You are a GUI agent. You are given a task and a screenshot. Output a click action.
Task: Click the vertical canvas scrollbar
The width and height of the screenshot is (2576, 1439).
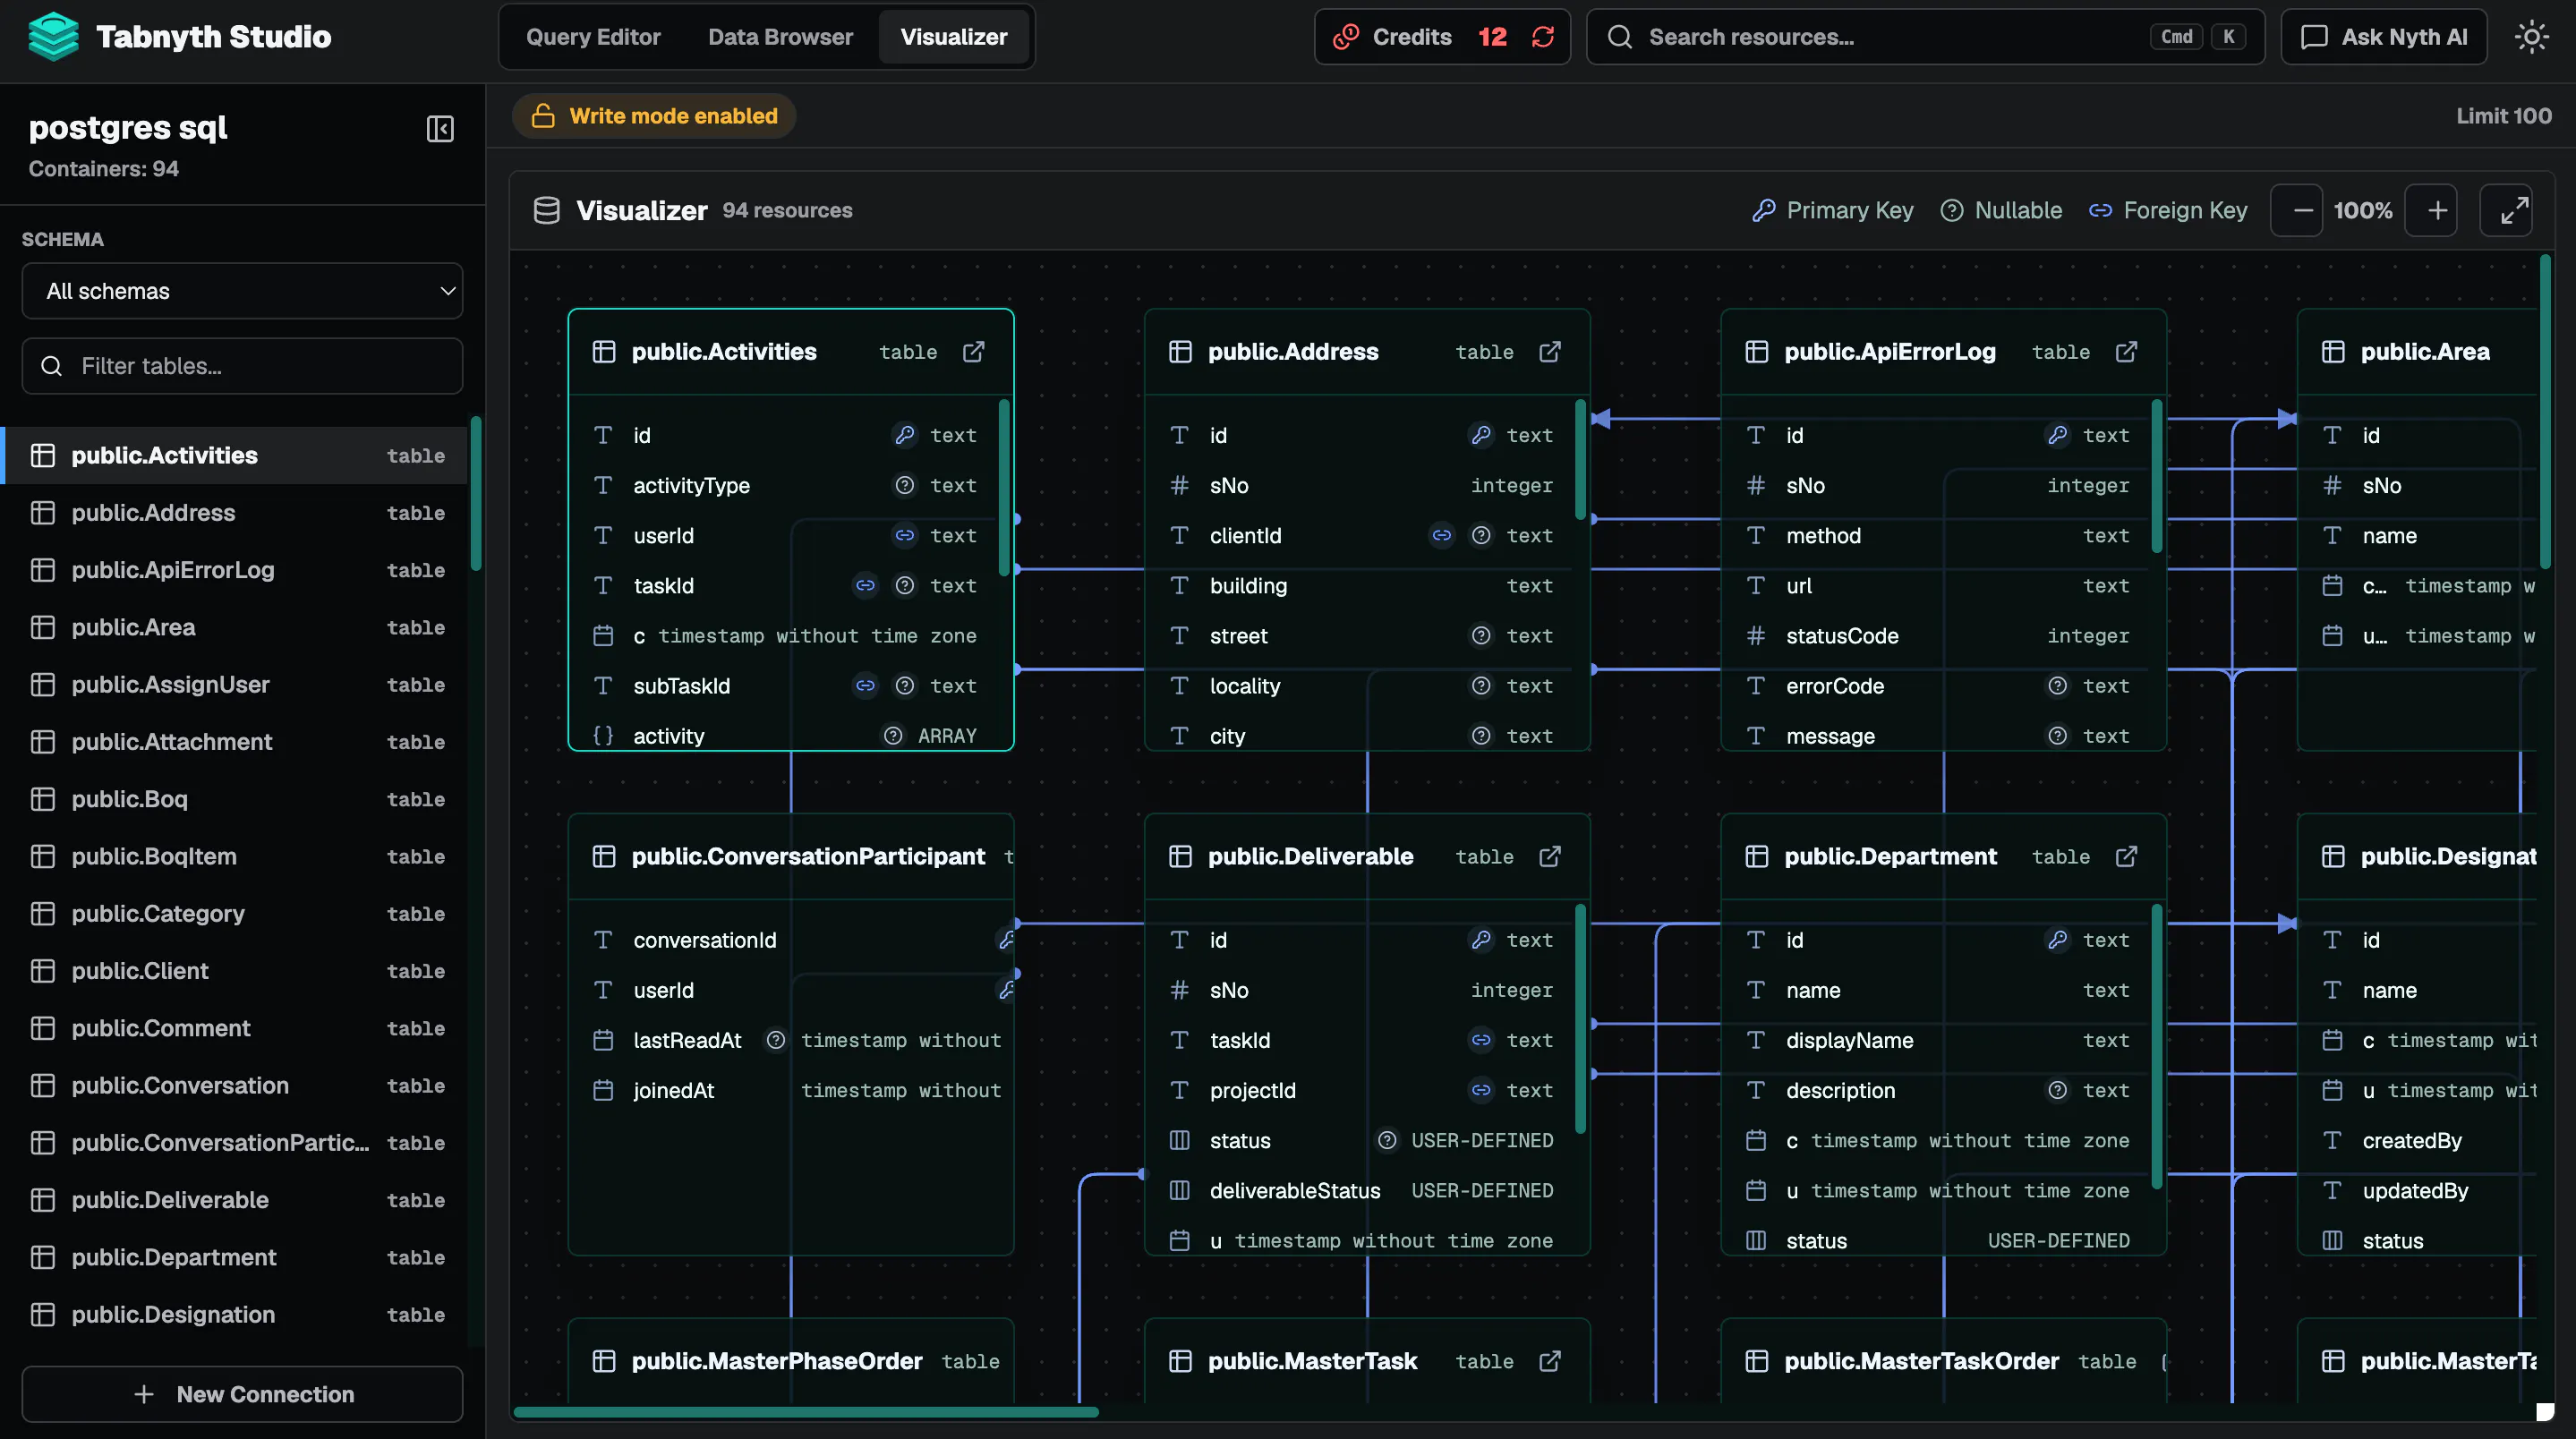coord(2545,412)
